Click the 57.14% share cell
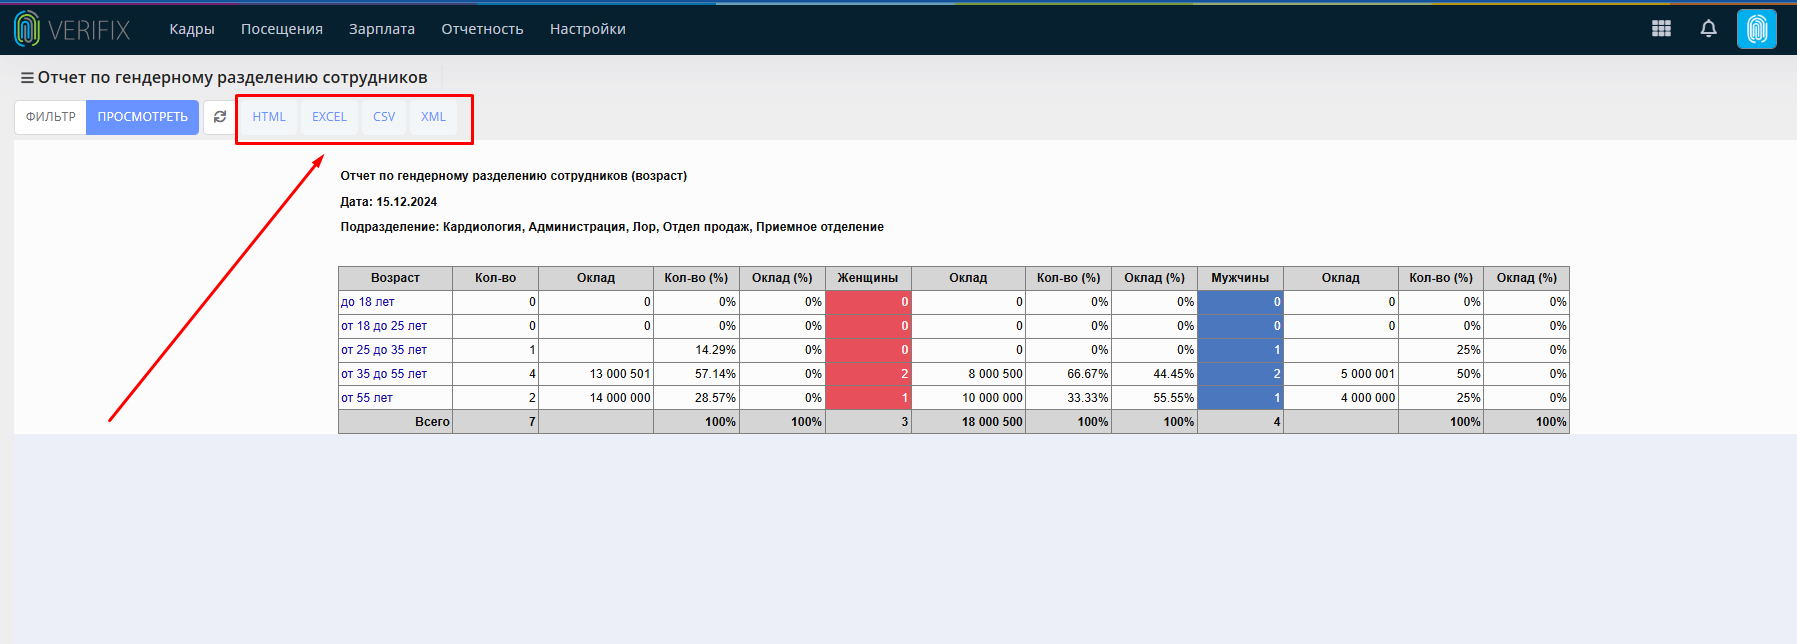Image resolution: width=1797 pixels, height=644 pixels. [696, 374]
